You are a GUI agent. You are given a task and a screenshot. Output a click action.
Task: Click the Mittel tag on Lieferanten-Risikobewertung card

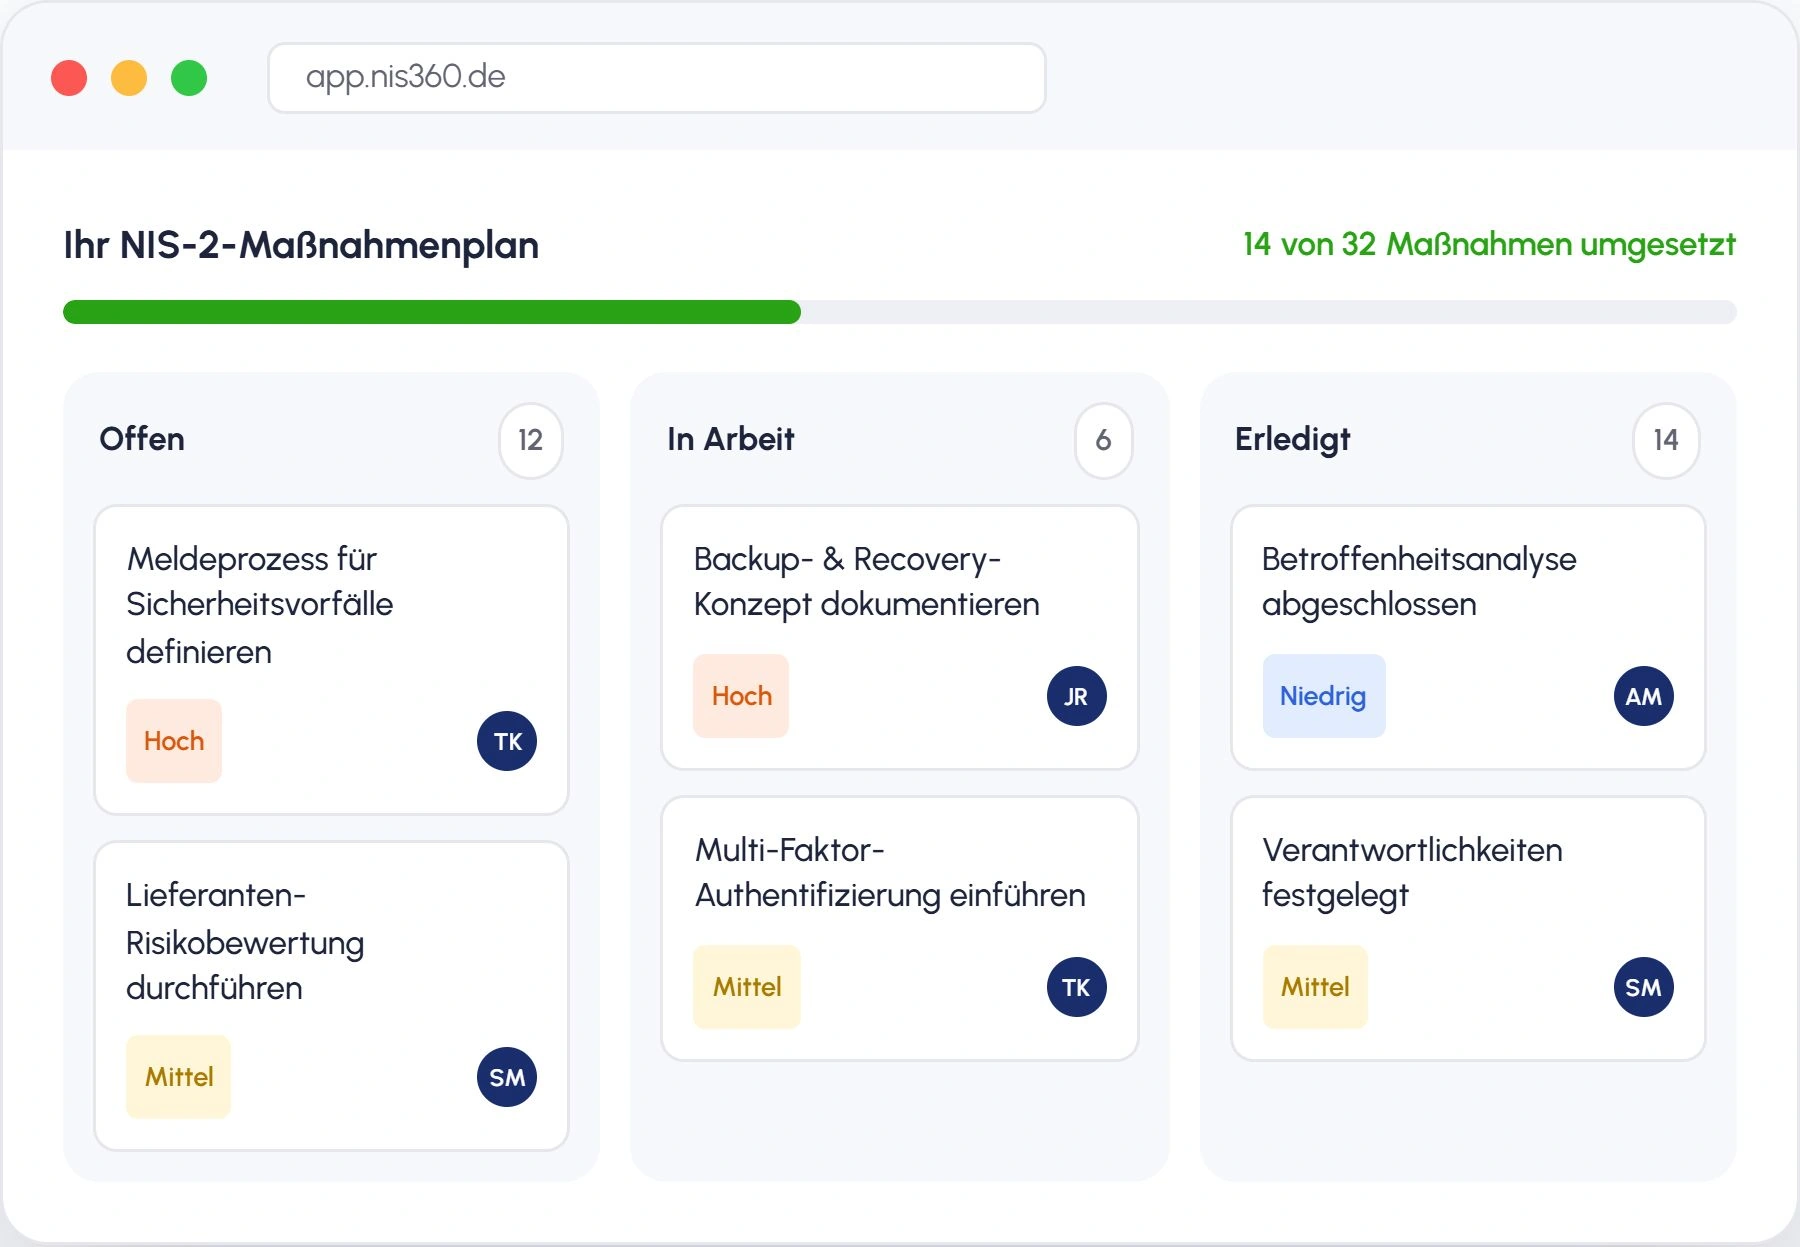point(179,1077)
